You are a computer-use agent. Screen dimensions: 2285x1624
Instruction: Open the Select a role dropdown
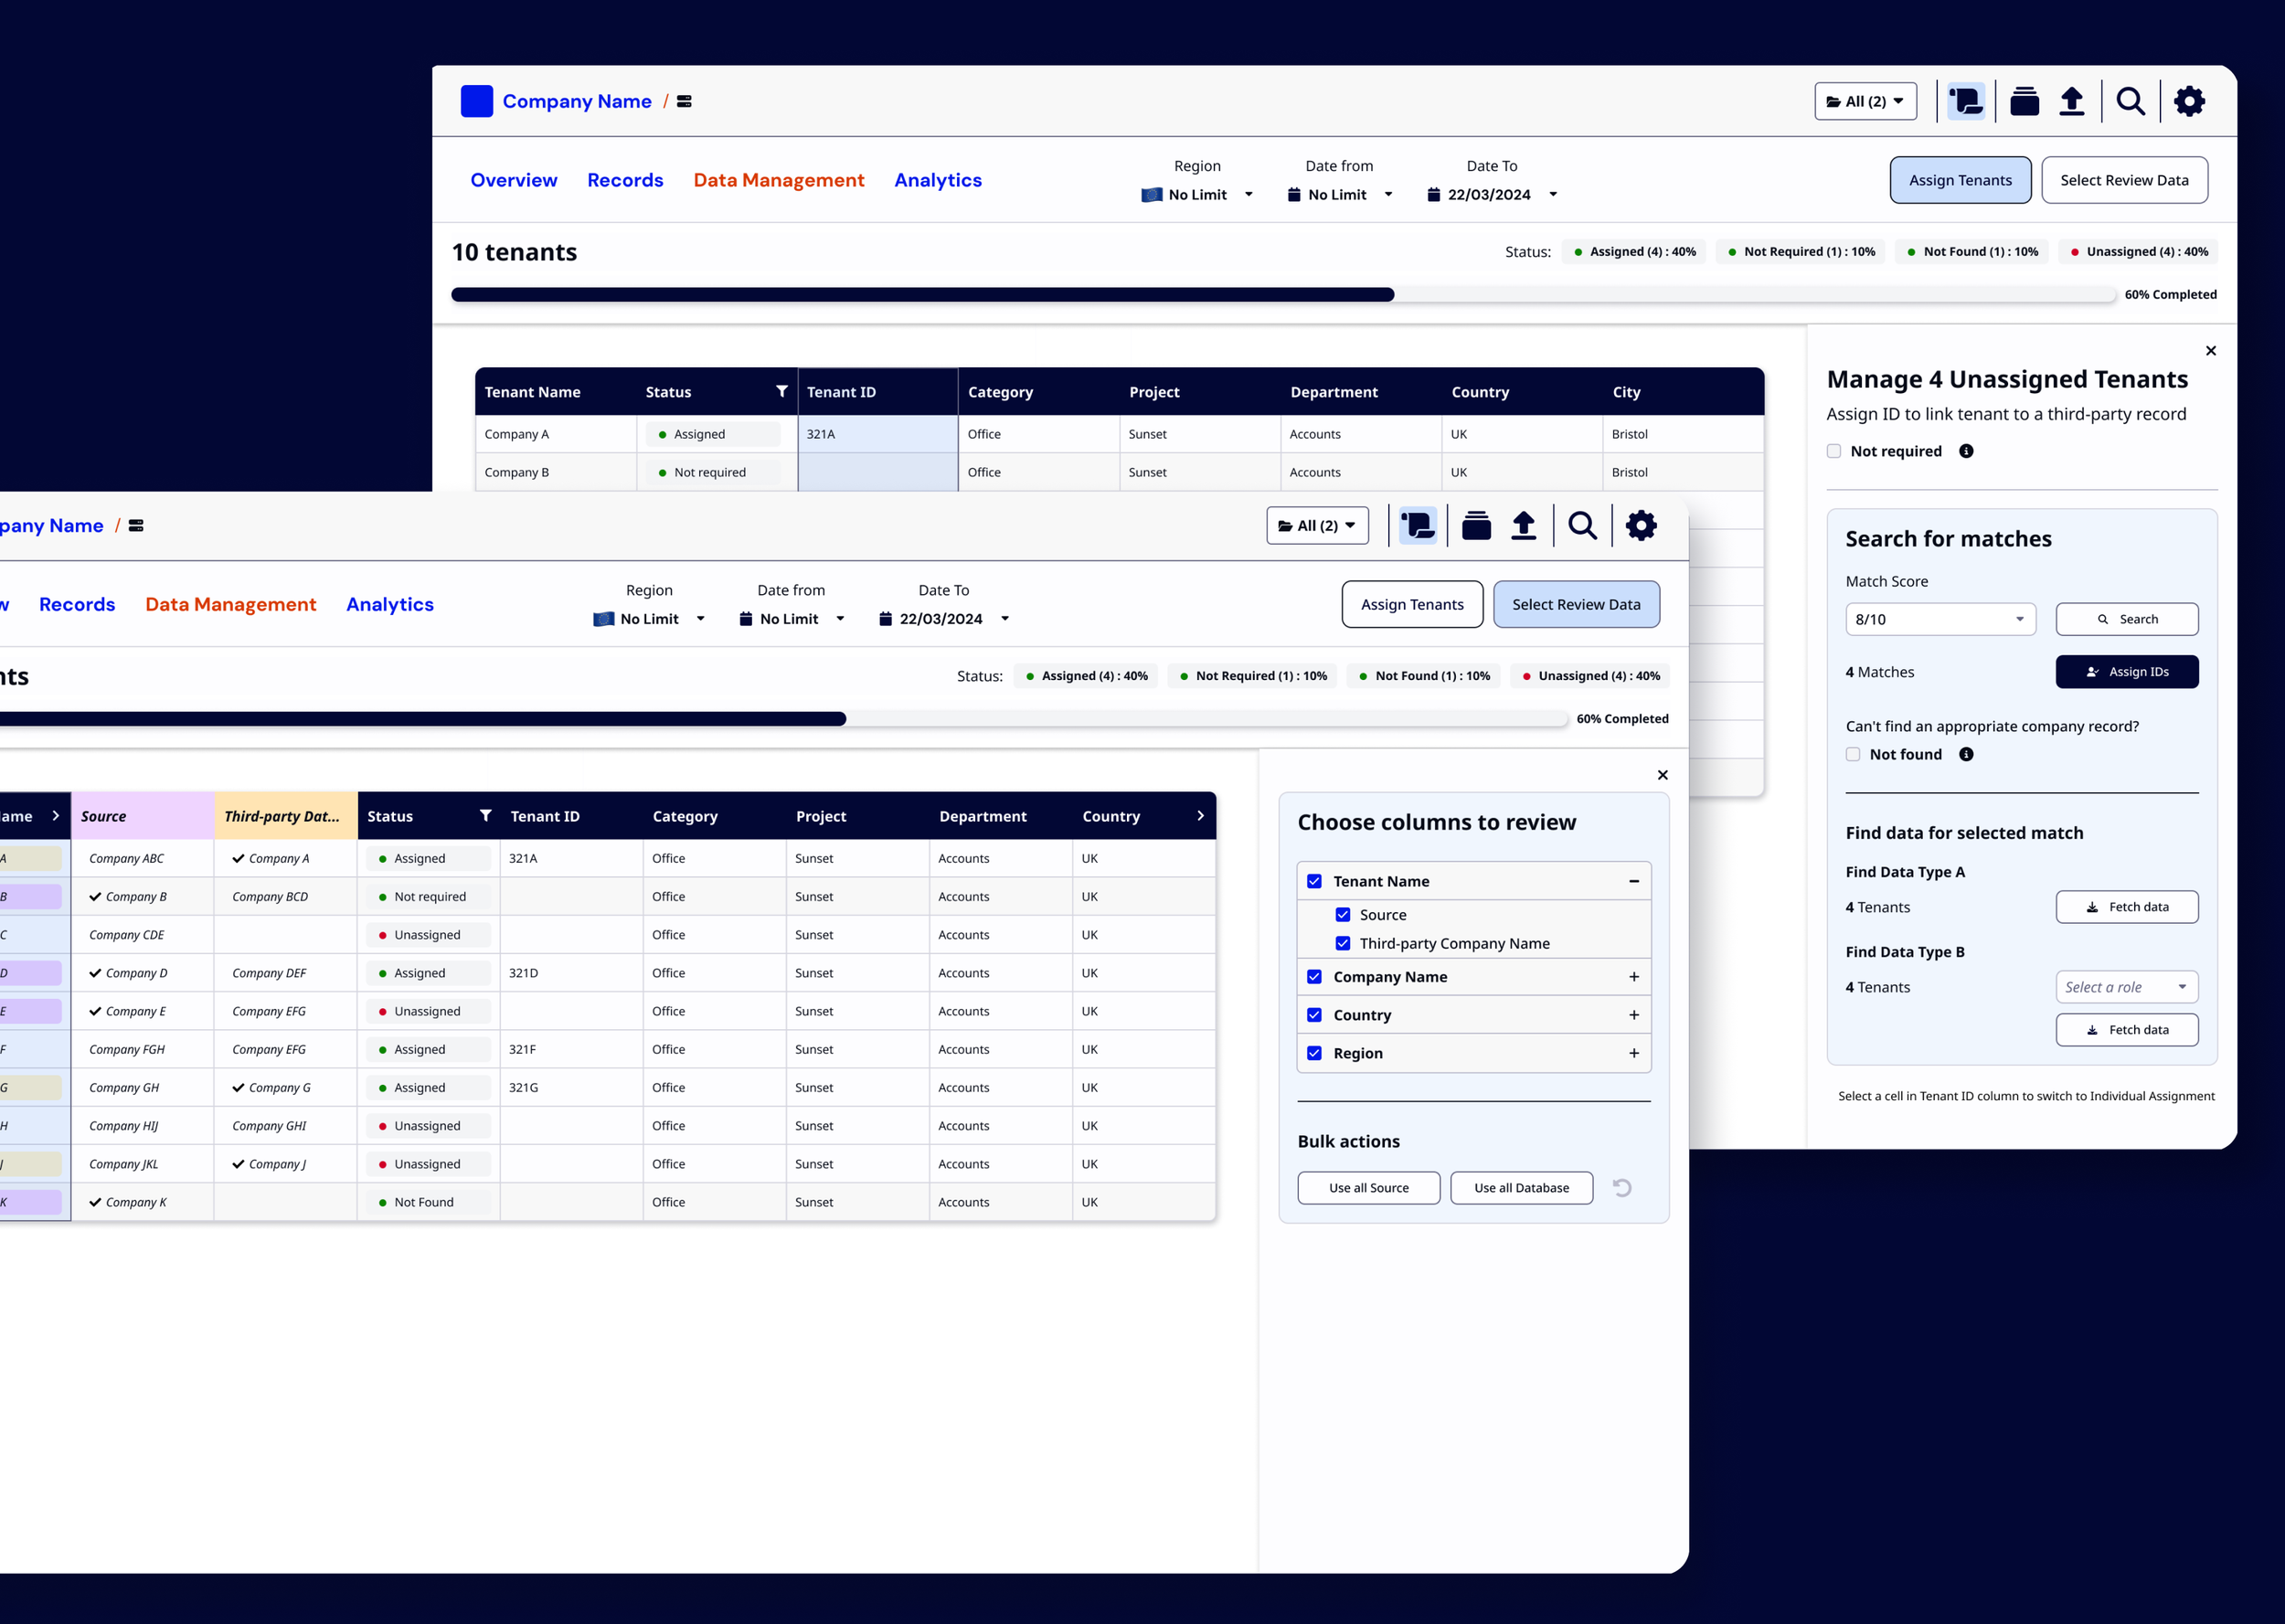(2125, 987)
